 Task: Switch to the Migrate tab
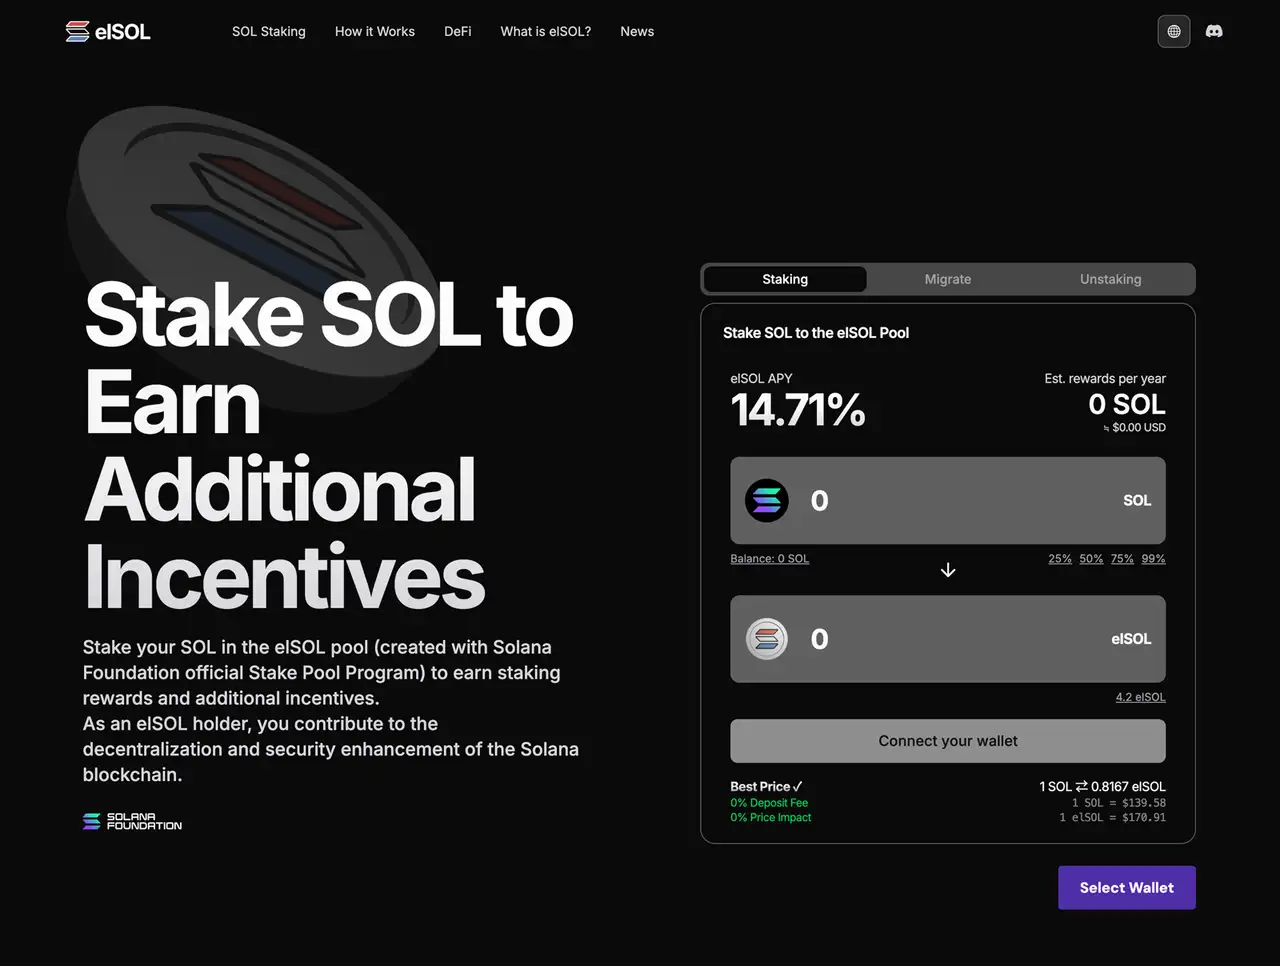[948, 279]
